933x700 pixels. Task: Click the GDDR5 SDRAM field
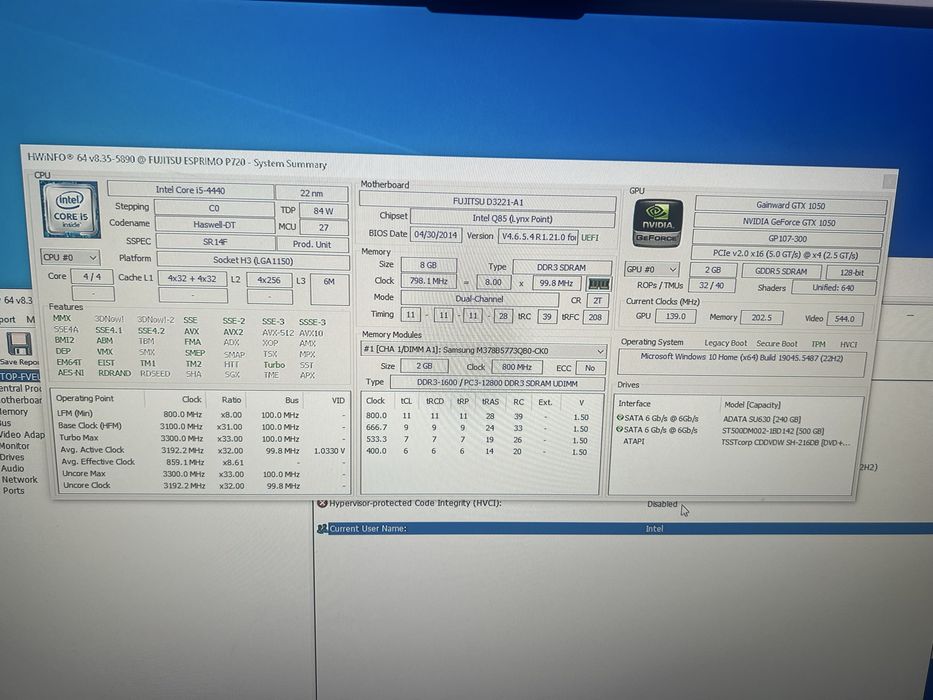[781, 271]
